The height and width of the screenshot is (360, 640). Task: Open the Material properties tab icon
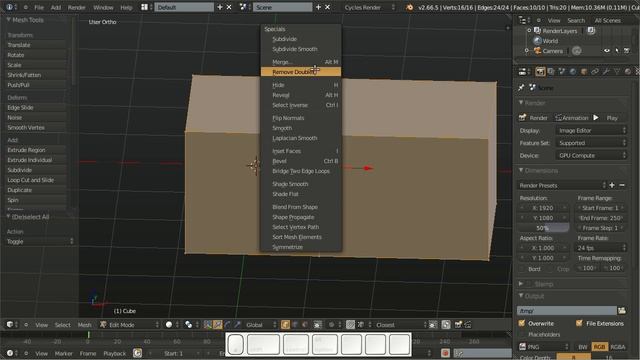coord(628,72)
